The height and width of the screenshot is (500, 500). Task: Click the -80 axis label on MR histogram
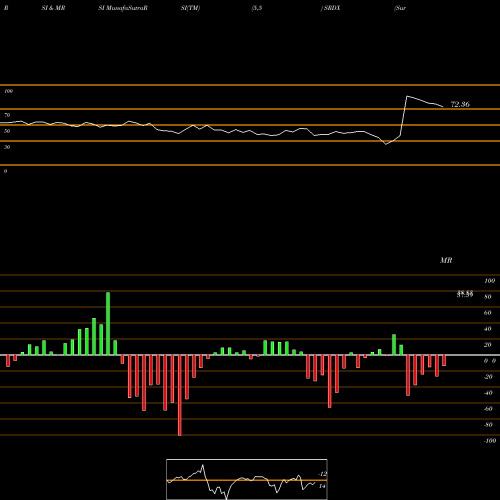pos(488,425)
